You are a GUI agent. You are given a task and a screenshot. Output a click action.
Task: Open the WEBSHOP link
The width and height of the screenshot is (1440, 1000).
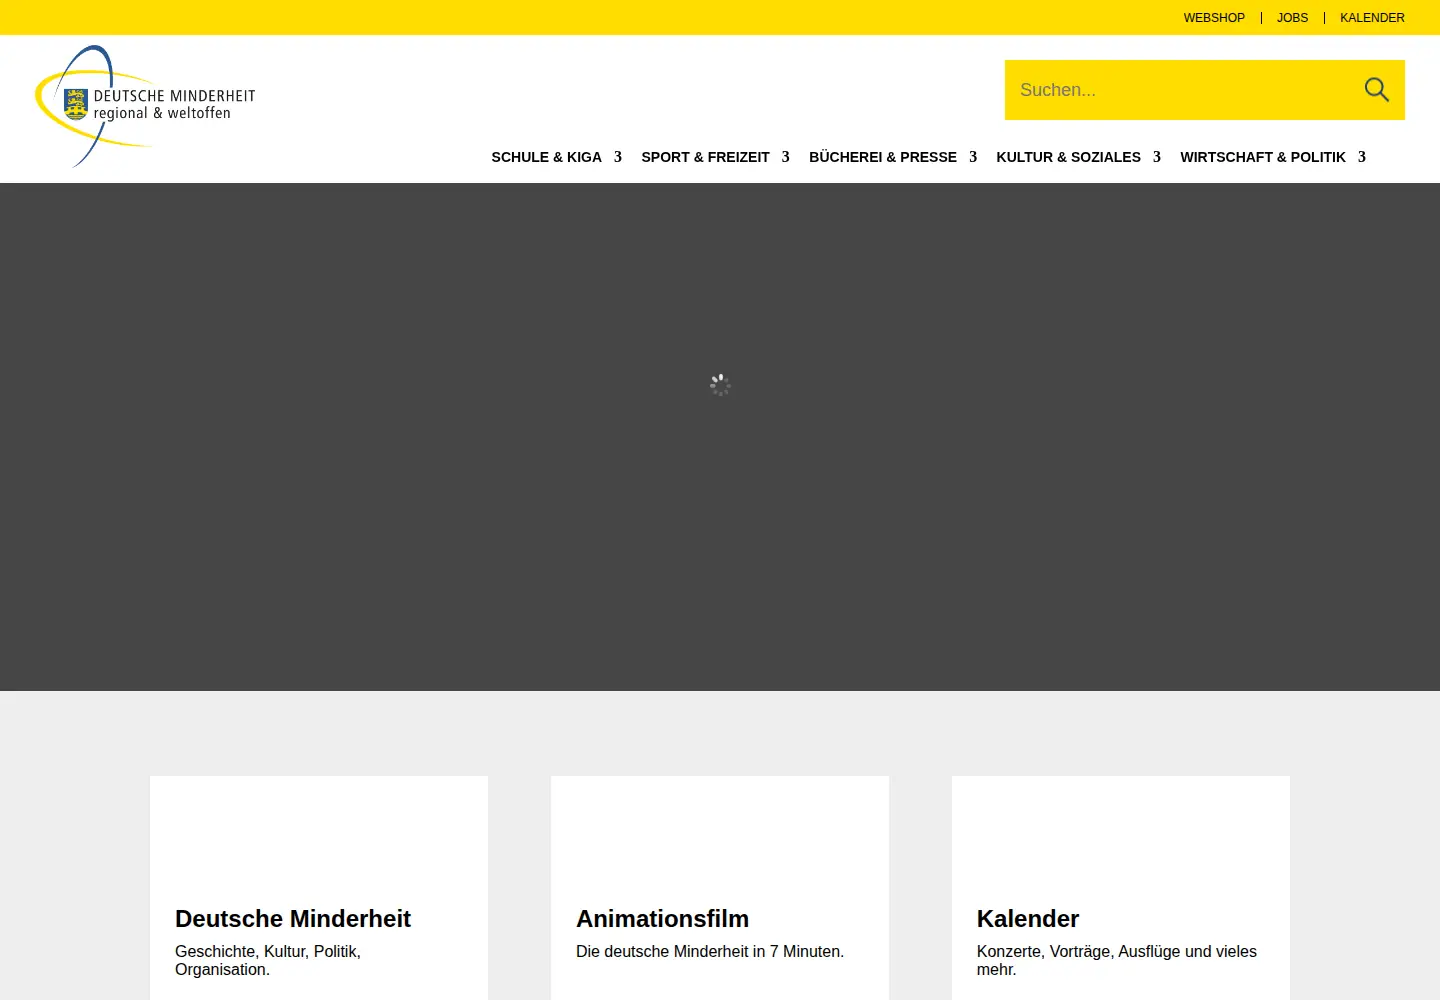[1214, 18]
